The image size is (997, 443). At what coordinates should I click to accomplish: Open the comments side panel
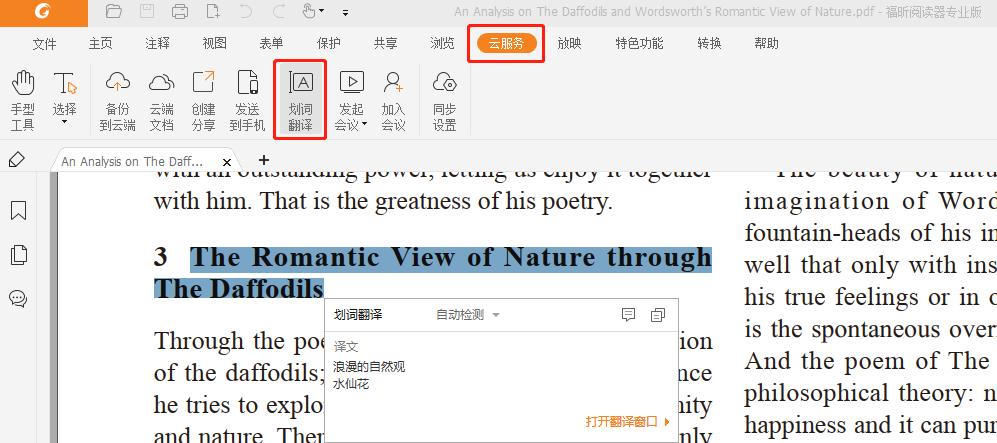point(18,298)
